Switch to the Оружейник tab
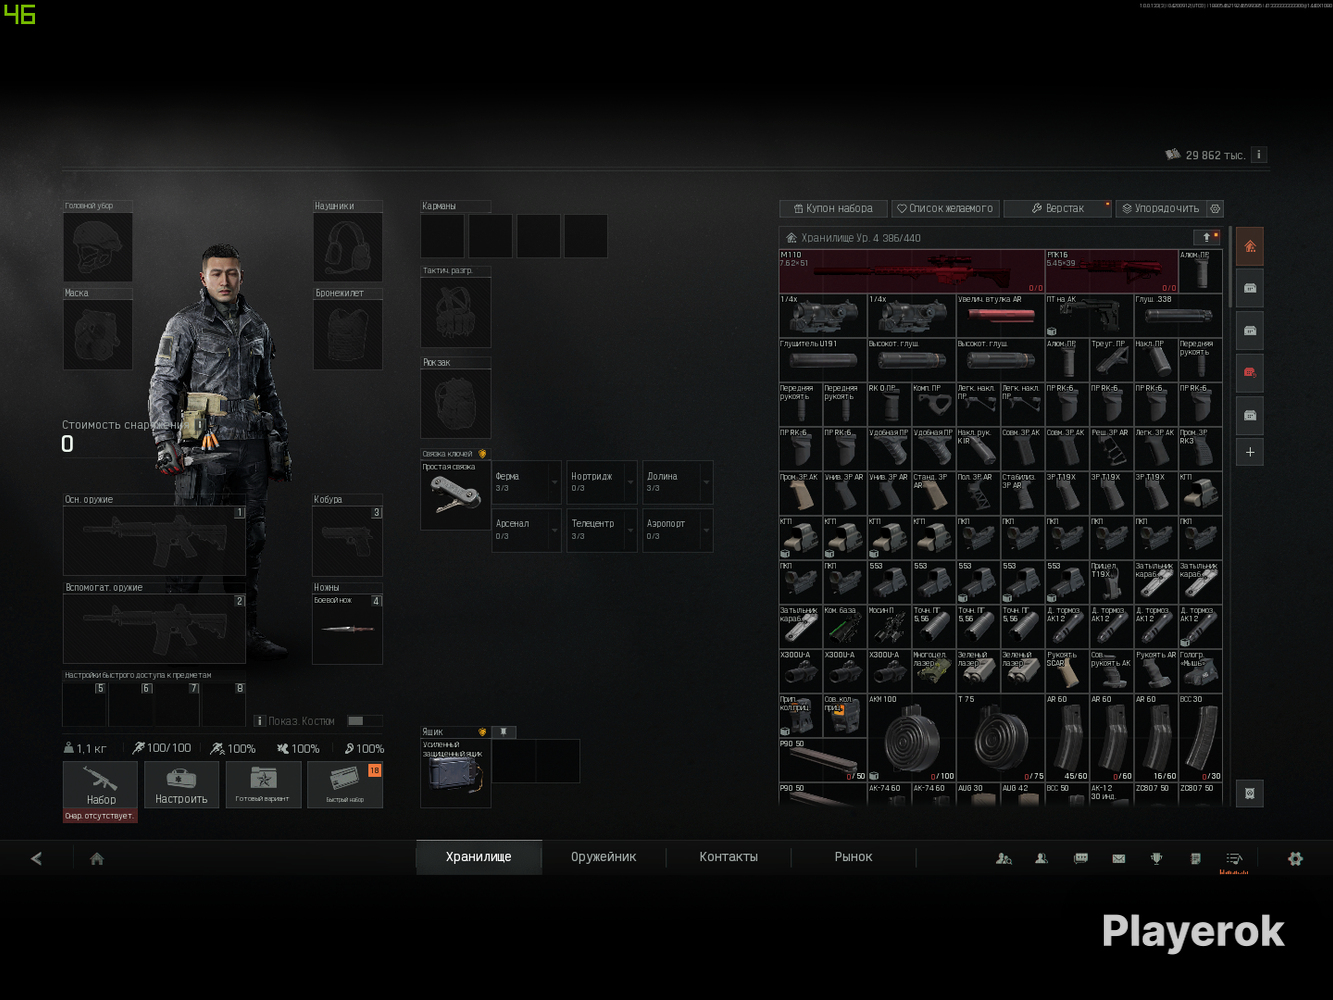1333x1000 pixels. click(604, 857)
